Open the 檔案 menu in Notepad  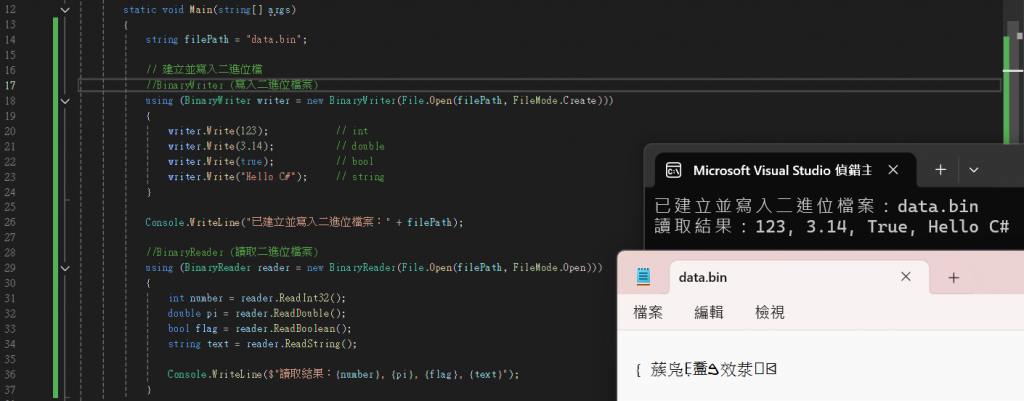pyautogui.click(x=648, y=313)
